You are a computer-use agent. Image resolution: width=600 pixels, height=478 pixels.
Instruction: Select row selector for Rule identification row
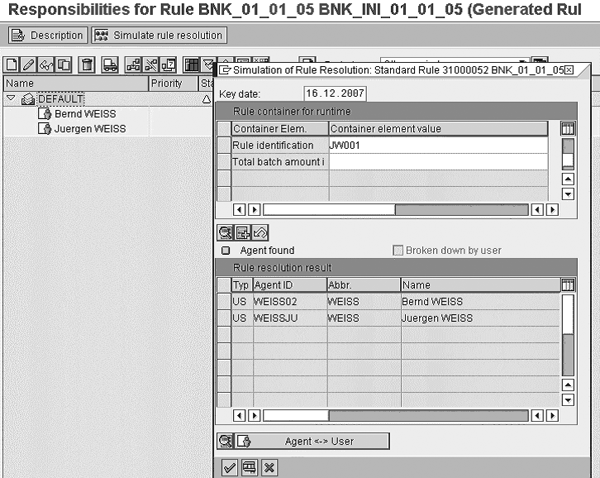pyautogui.click(x=224, y=145)
